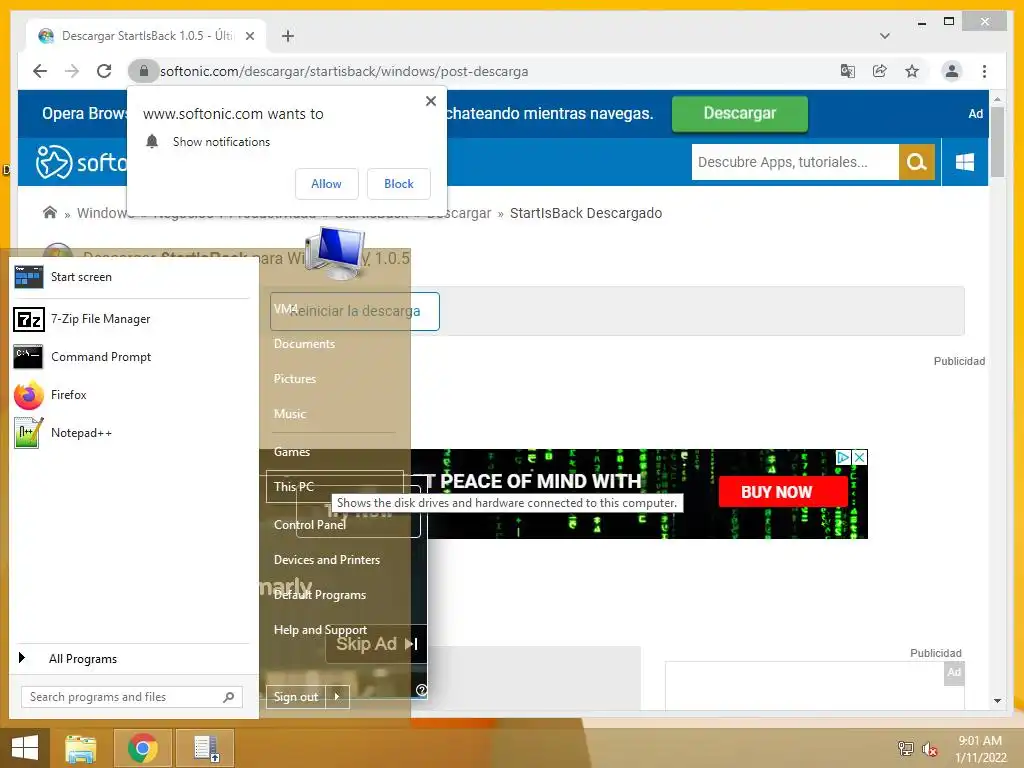Viewport: 1024px width, 768px height.
Task: Close the Descargar StartIsBack tab
Action: [x=249, y=36]
